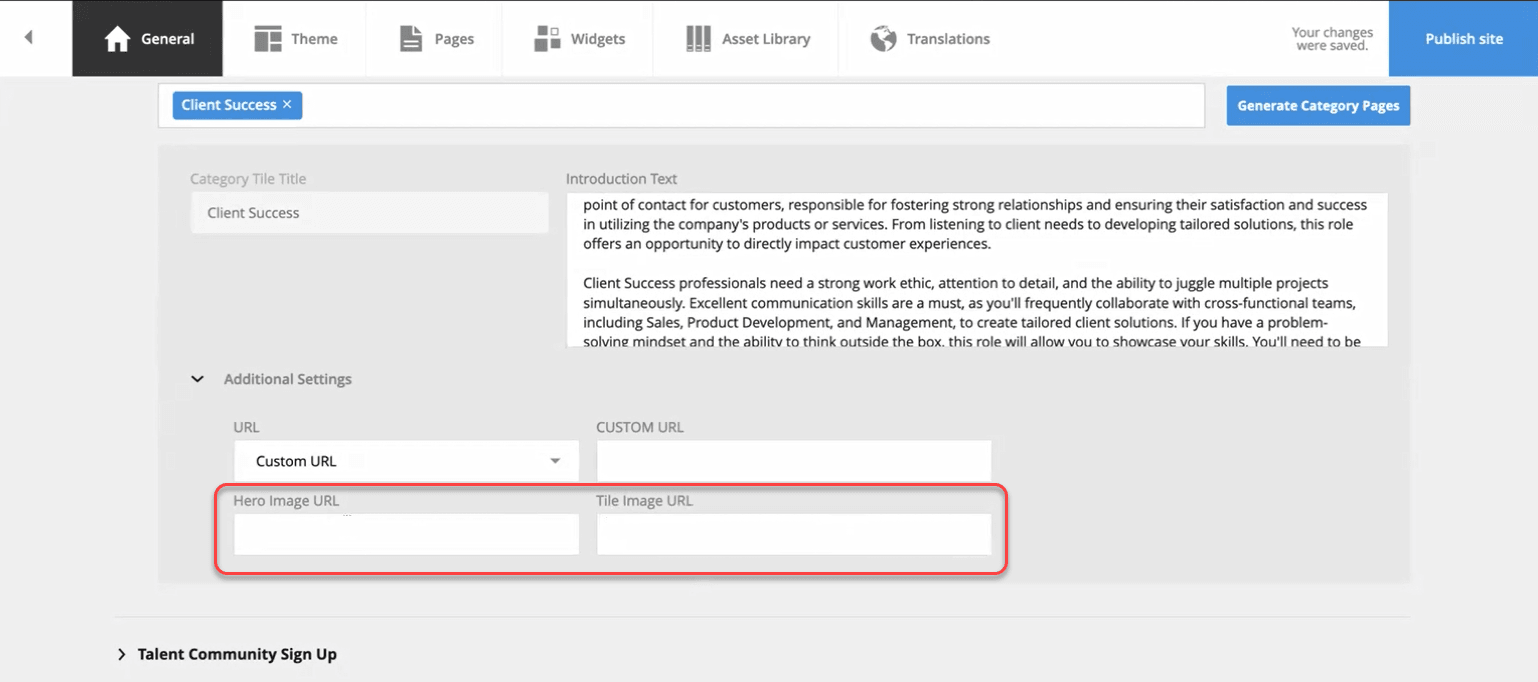Open the Pages tab
Image resolution: width=1538 pixels, height=682 pixels.
435,39
